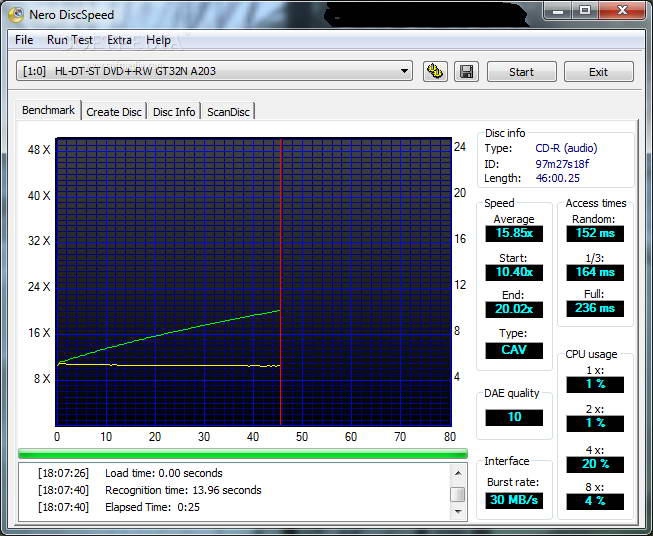Click the log scrollbar down arrow

(x=458, y=511)
